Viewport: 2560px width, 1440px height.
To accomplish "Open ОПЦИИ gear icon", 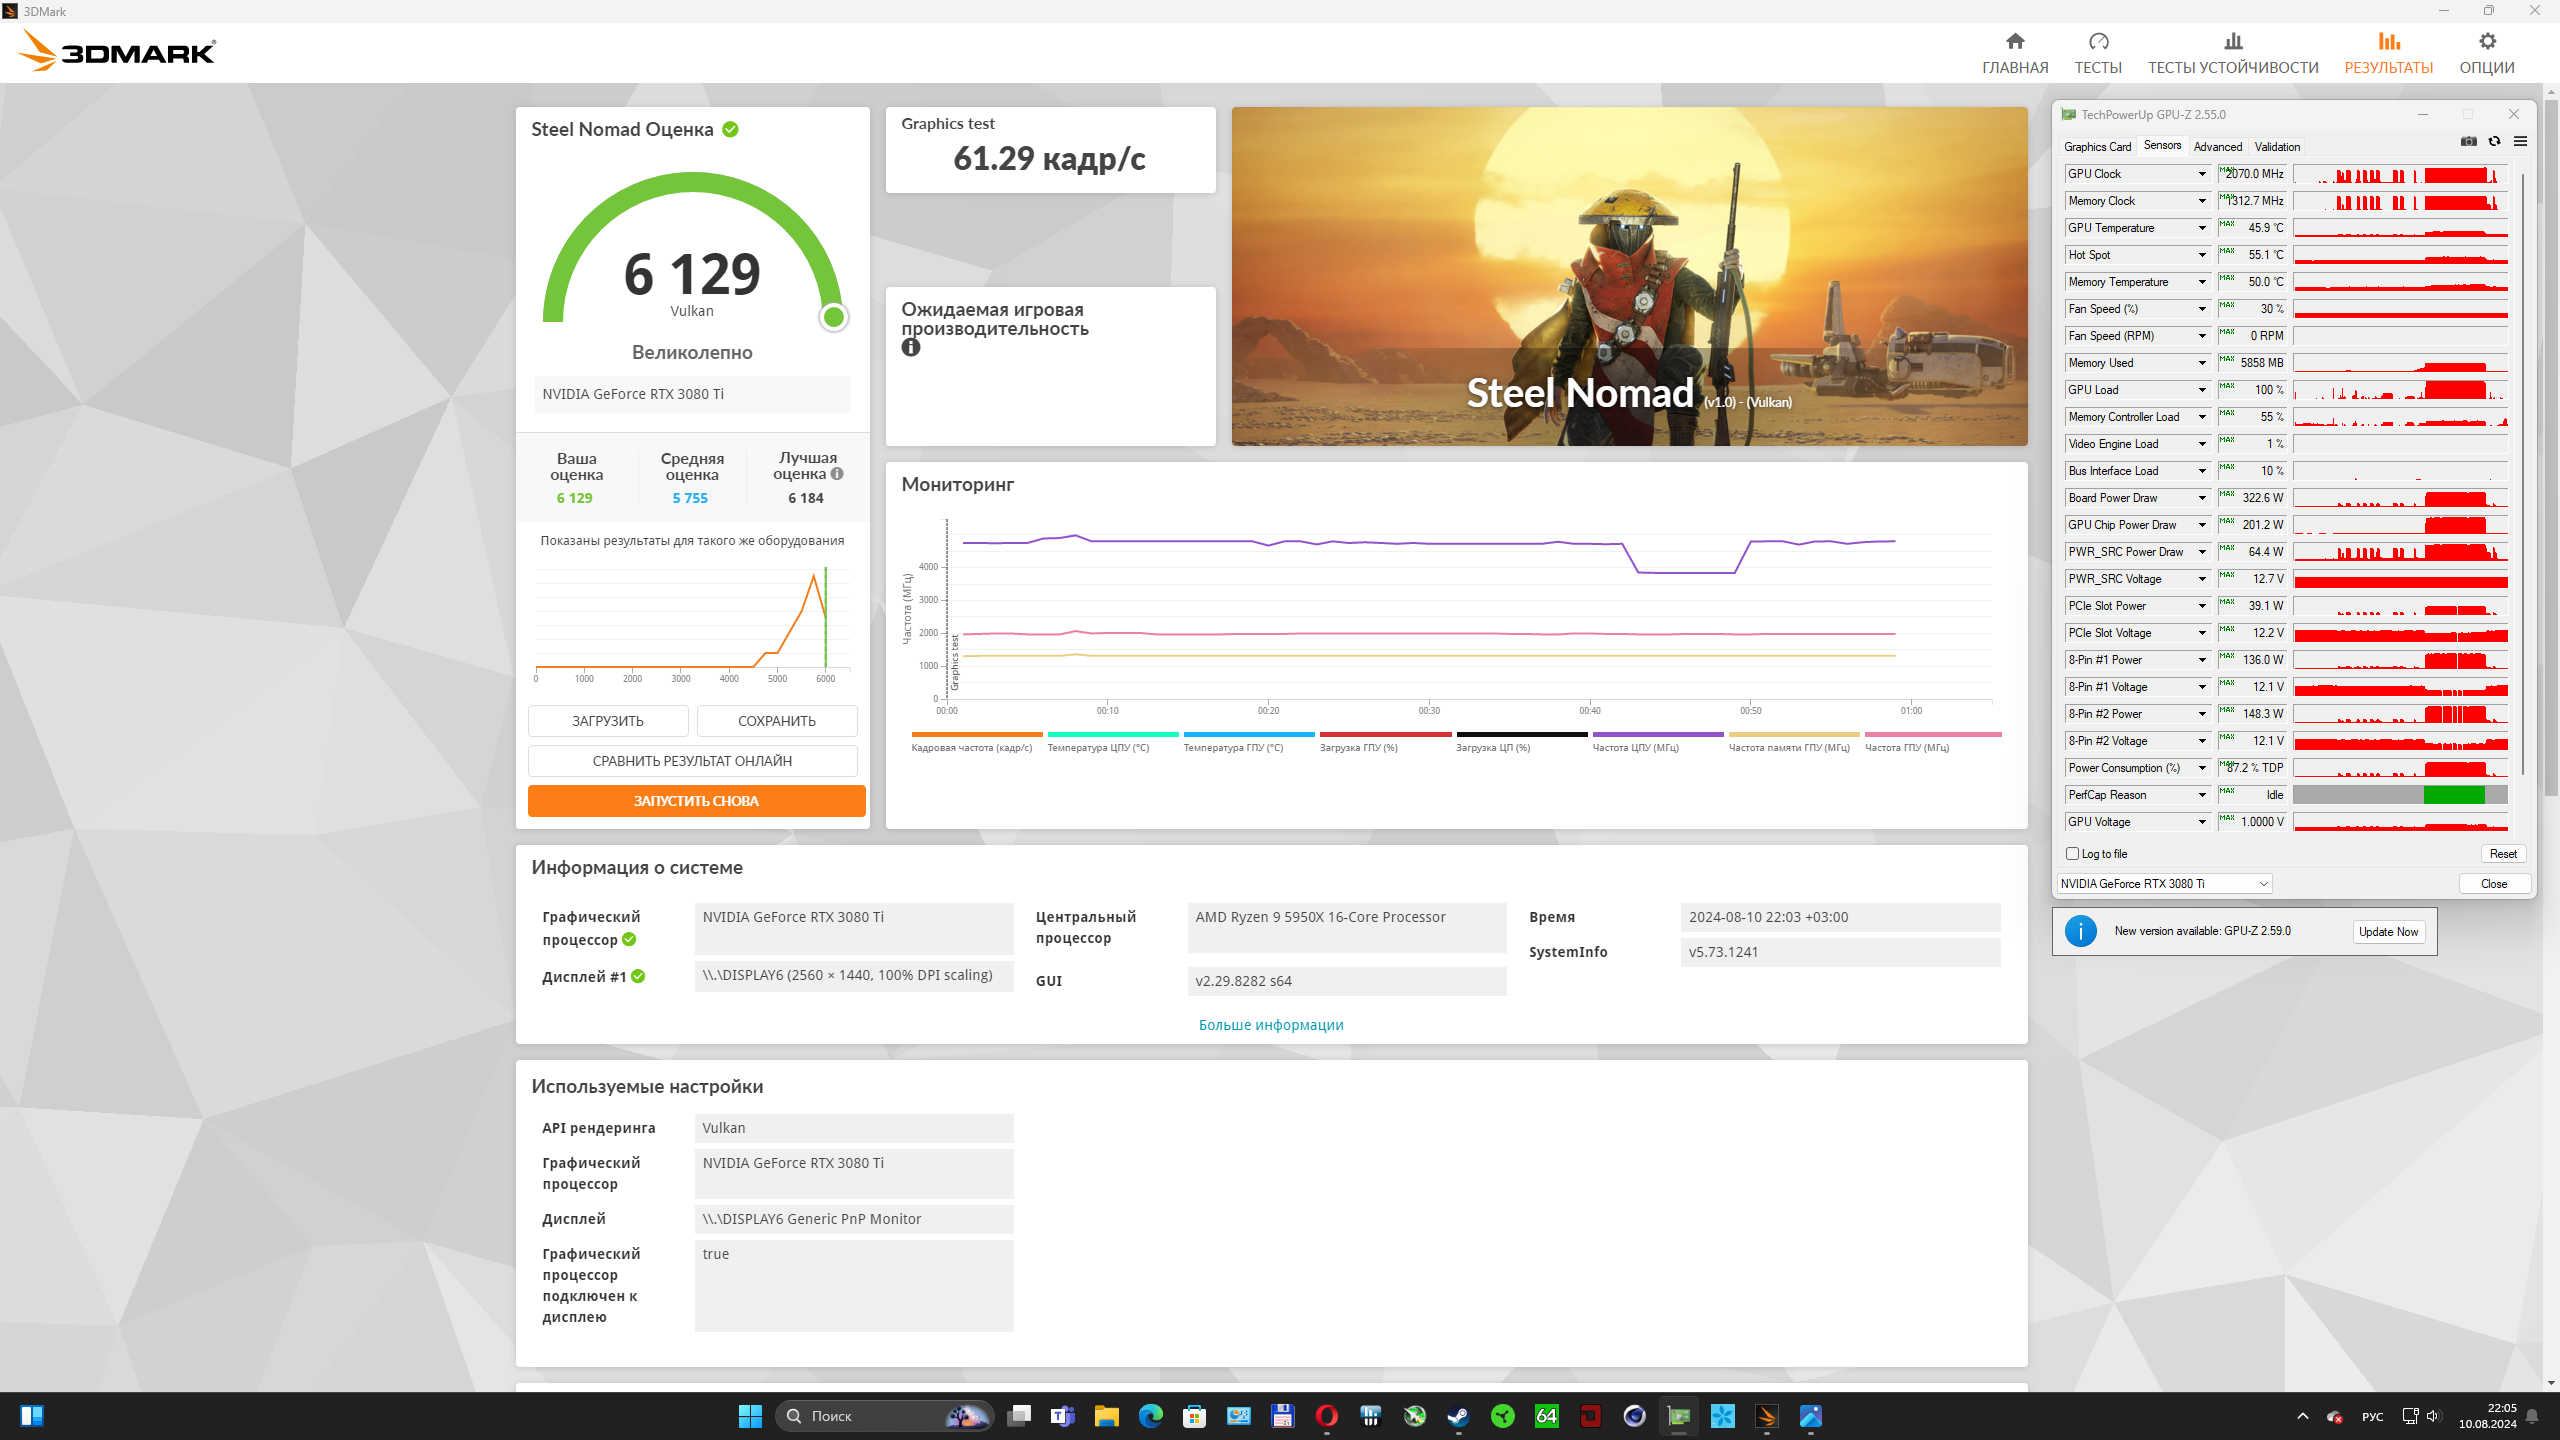I will point(2487,42).
